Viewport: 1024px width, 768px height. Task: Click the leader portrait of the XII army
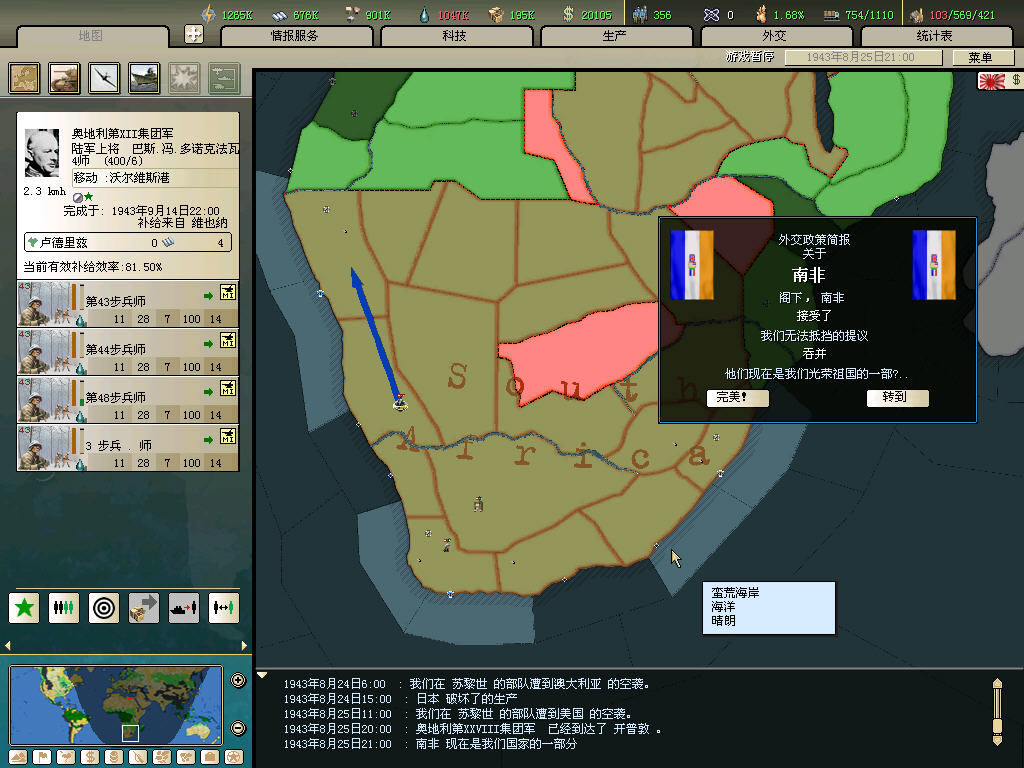point(42,153)
